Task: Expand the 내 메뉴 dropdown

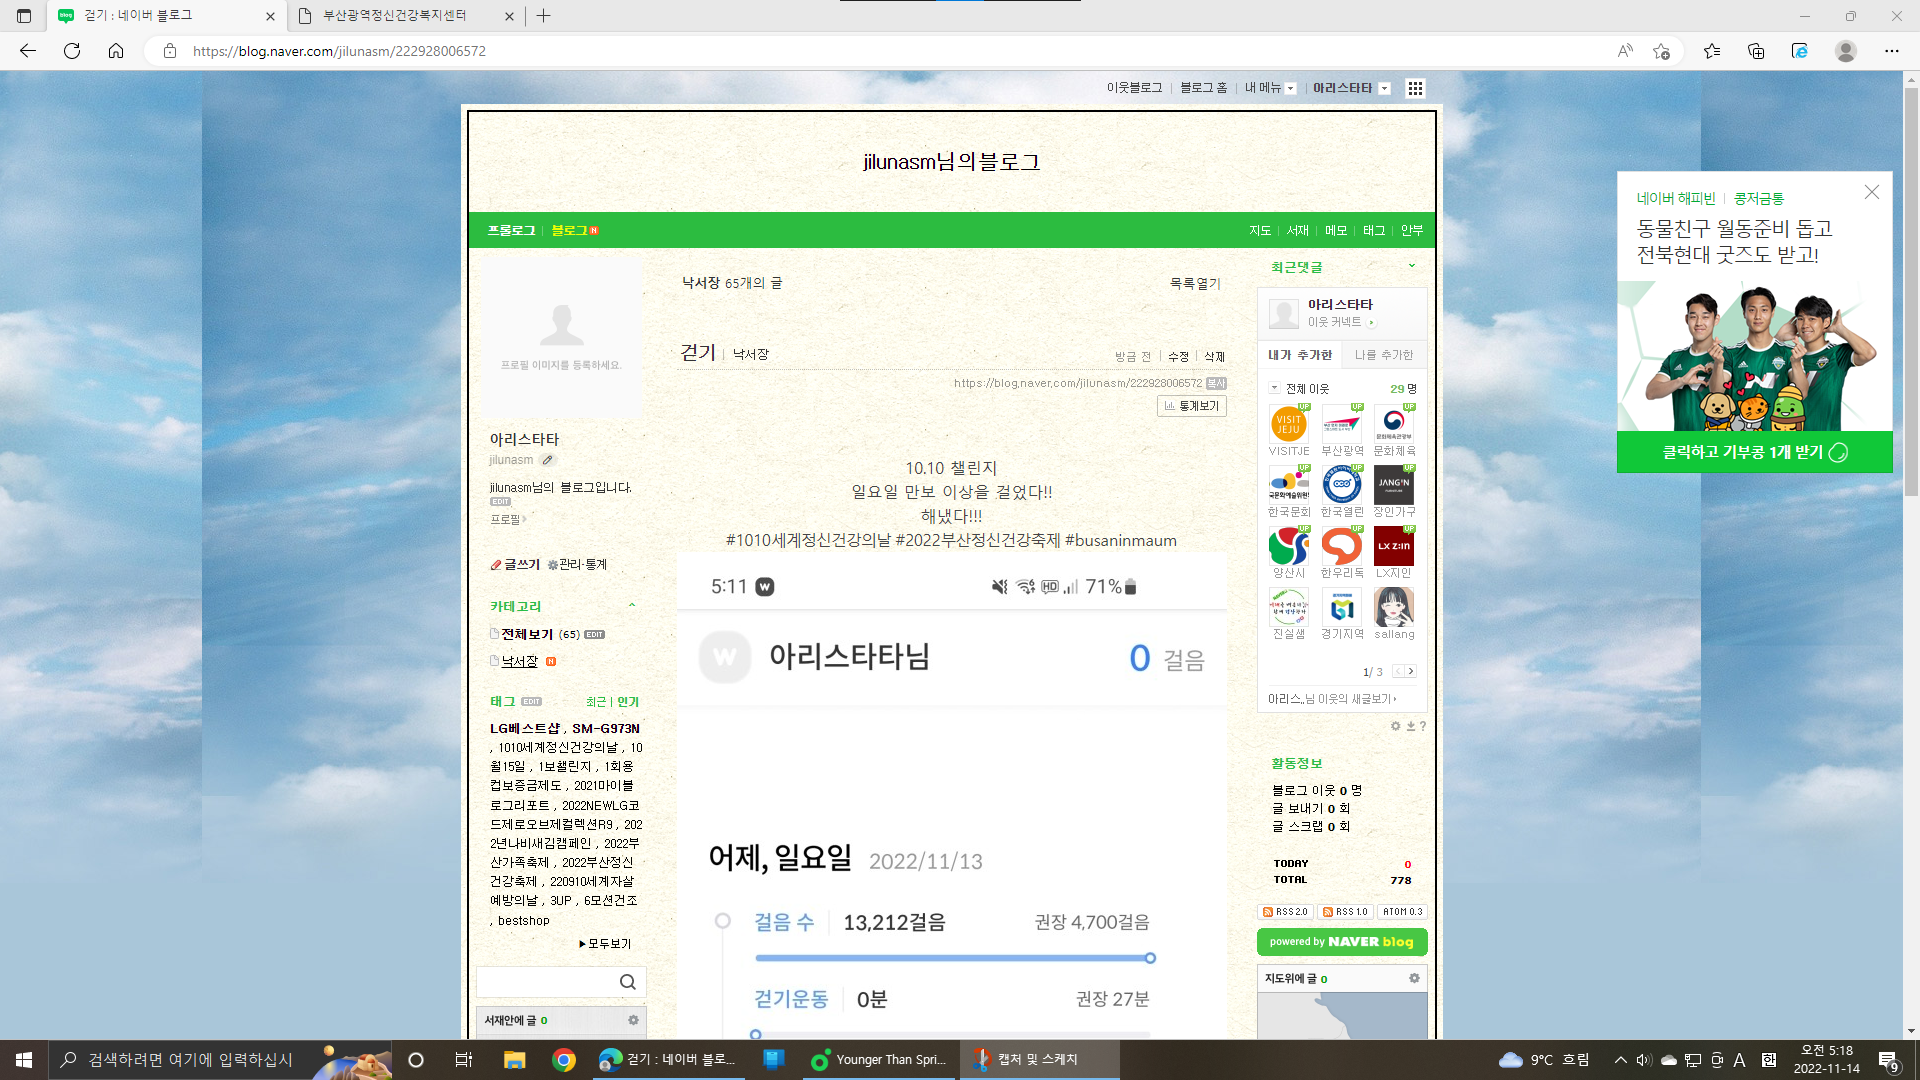Action: [x=1290, y=88]
